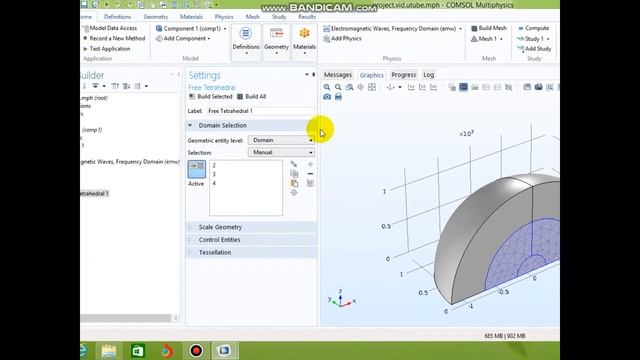
Task: Click Add Physics button
Action: tap(342, 38)
